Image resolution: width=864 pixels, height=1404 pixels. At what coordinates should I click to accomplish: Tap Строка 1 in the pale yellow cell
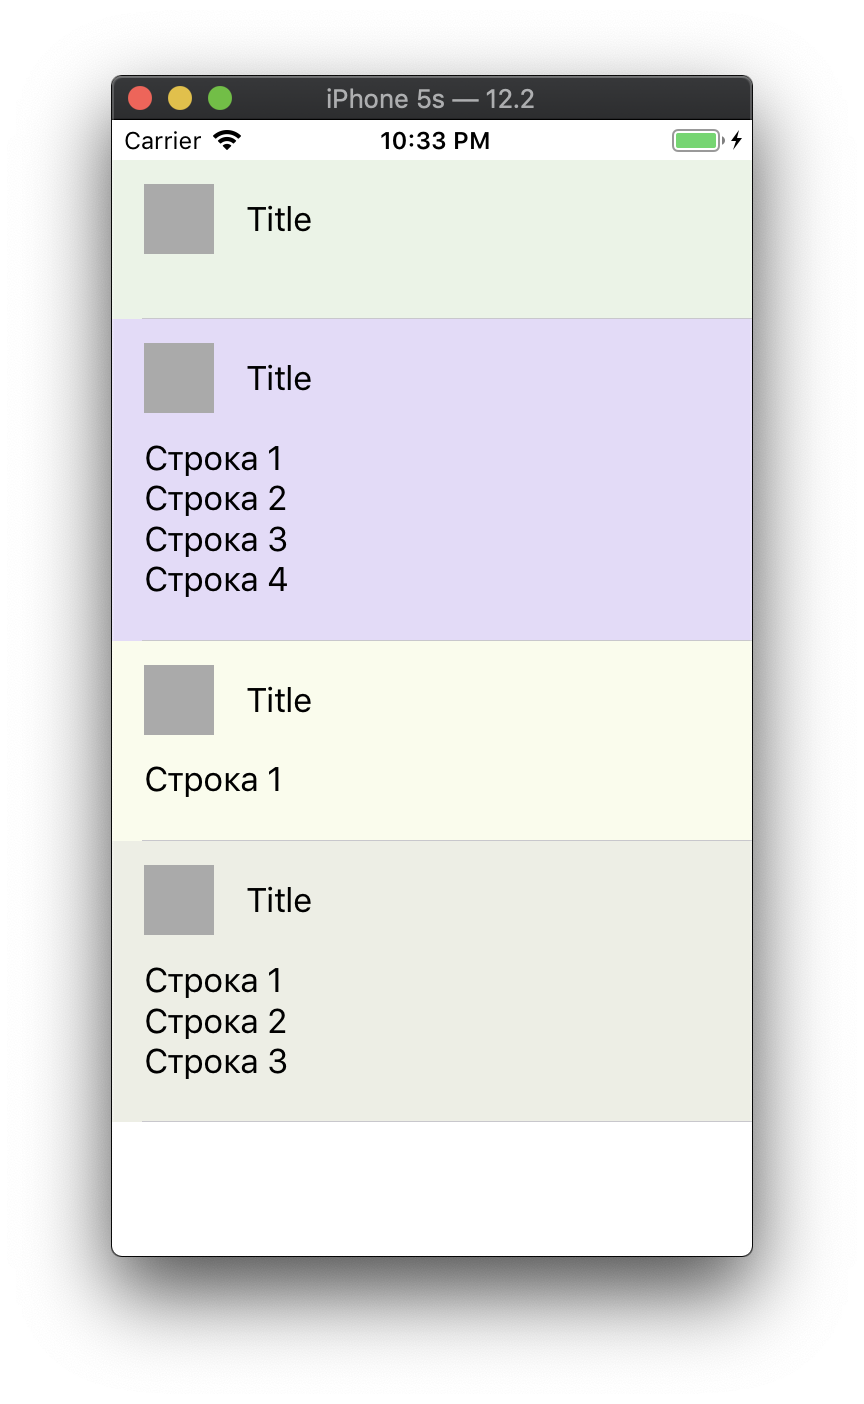coord(214,779)
